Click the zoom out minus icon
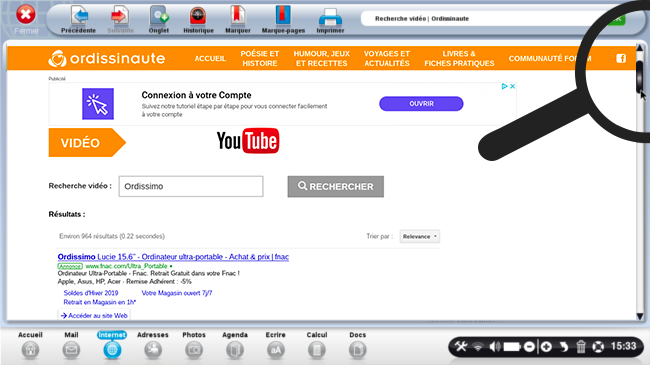Screen dimensions: 650x365 (x=529, y=346)
